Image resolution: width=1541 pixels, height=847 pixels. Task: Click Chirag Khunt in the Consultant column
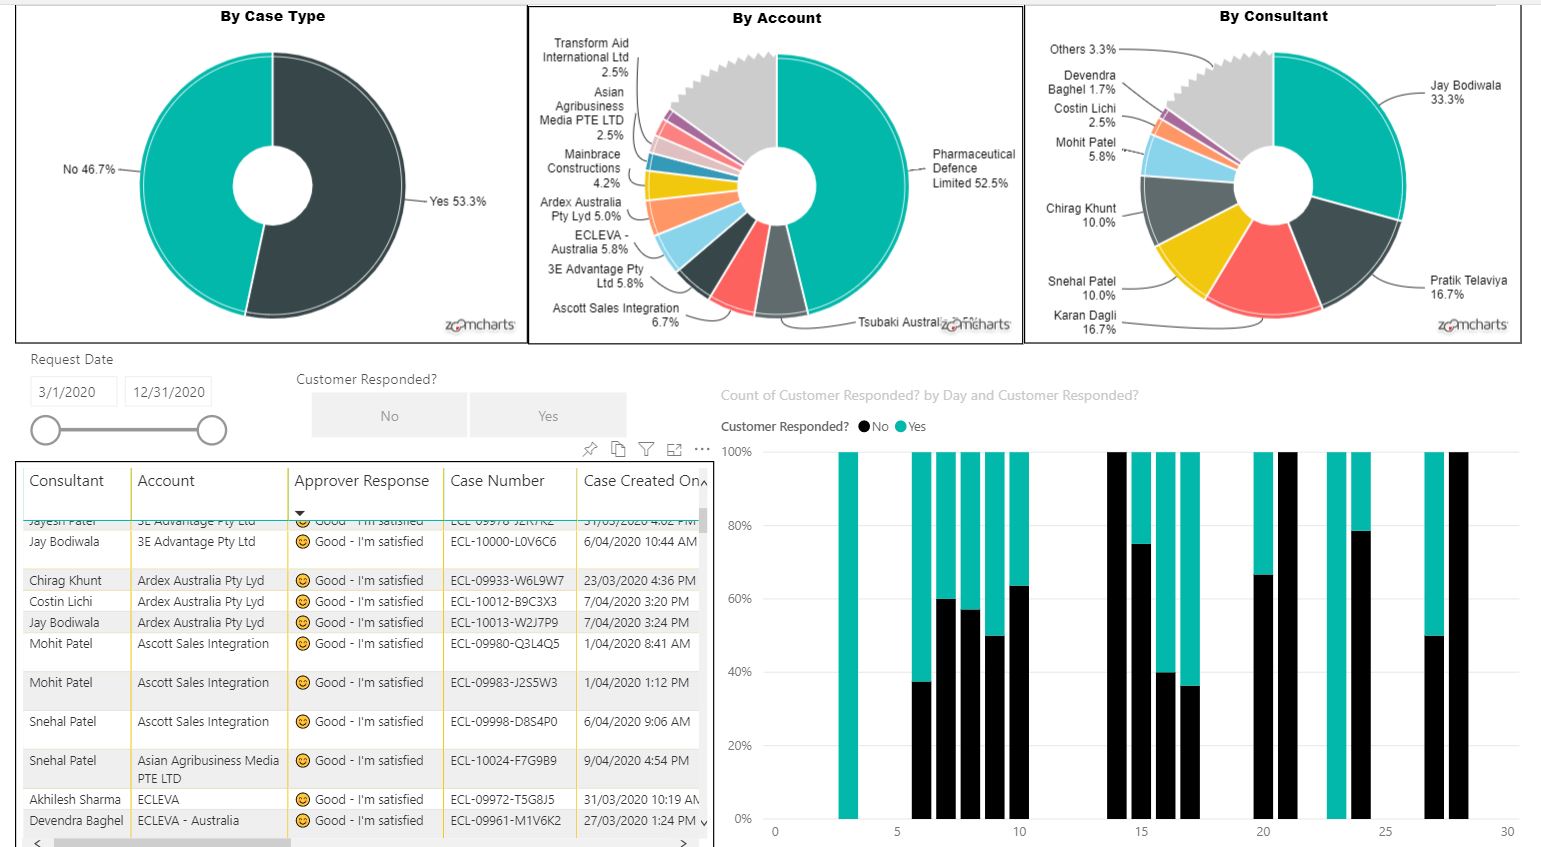(x=65, y=580)
